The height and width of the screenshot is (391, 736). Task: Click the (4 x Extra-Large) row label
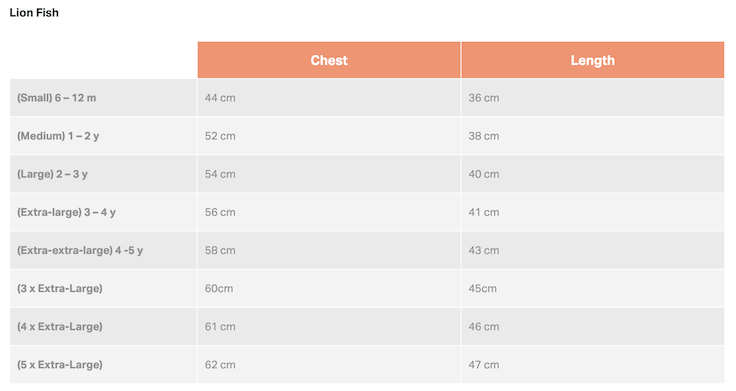pyautogui.click(x=60, y=327)
